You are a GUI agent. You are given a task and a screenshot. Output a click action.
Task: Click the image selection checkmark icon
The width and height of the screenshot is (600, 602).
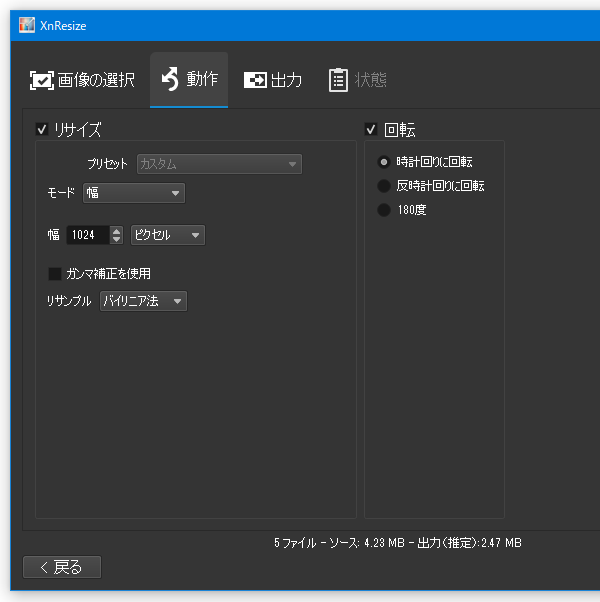click(42, 80)
